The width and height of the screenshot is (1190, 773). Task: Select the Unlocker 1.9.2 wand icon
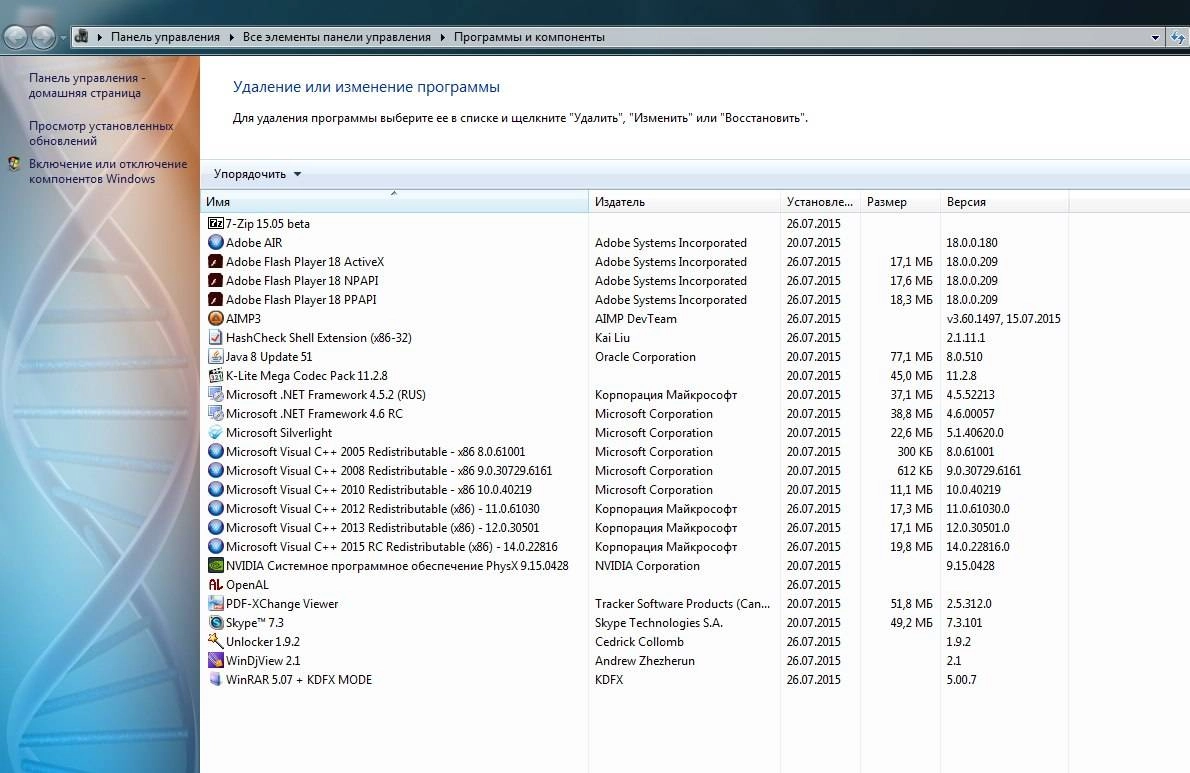pyautogui.click(x=216, y=641)
